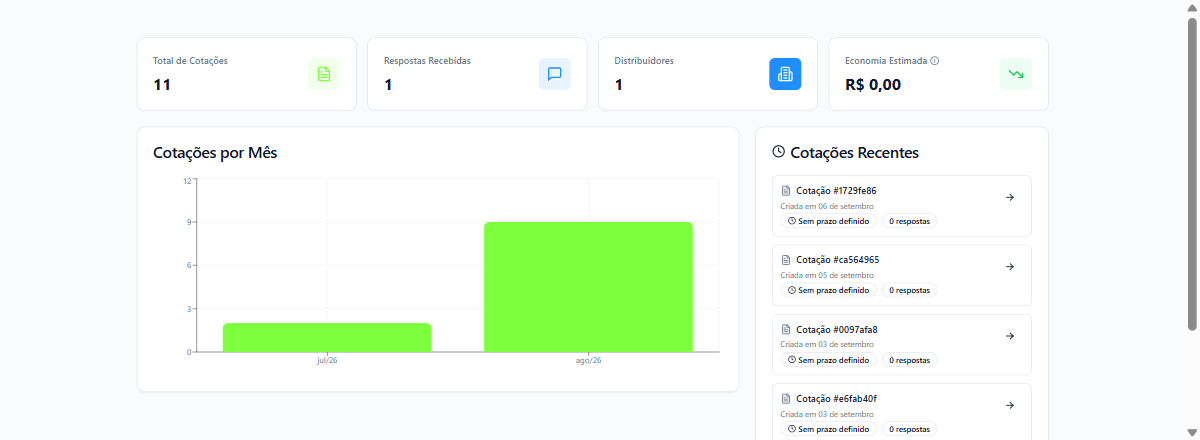Click the chat bubble icon in Respostas Recebidas
Image resolution: width=1200 pixels, height=440 pixels.
pyautogui.click(x=555, y=74)
